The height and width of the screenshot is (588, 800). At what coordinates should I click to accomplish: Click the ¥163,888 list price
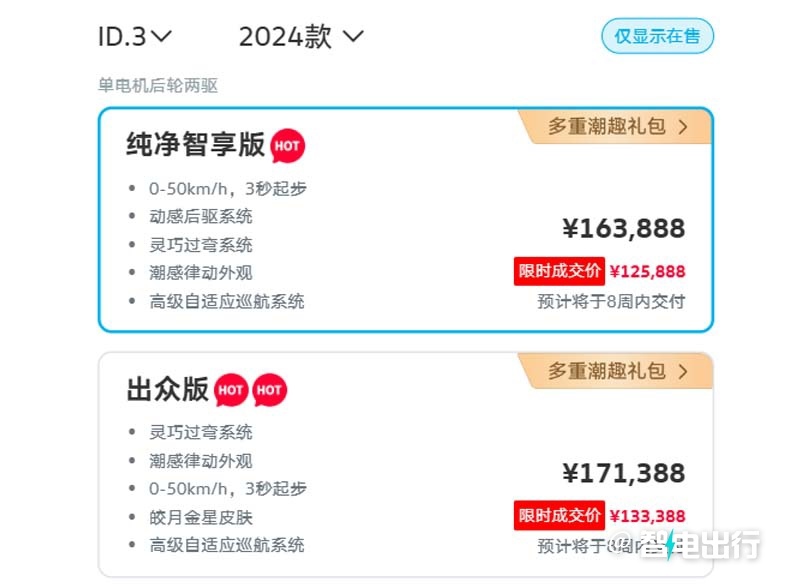pos(623,229)
